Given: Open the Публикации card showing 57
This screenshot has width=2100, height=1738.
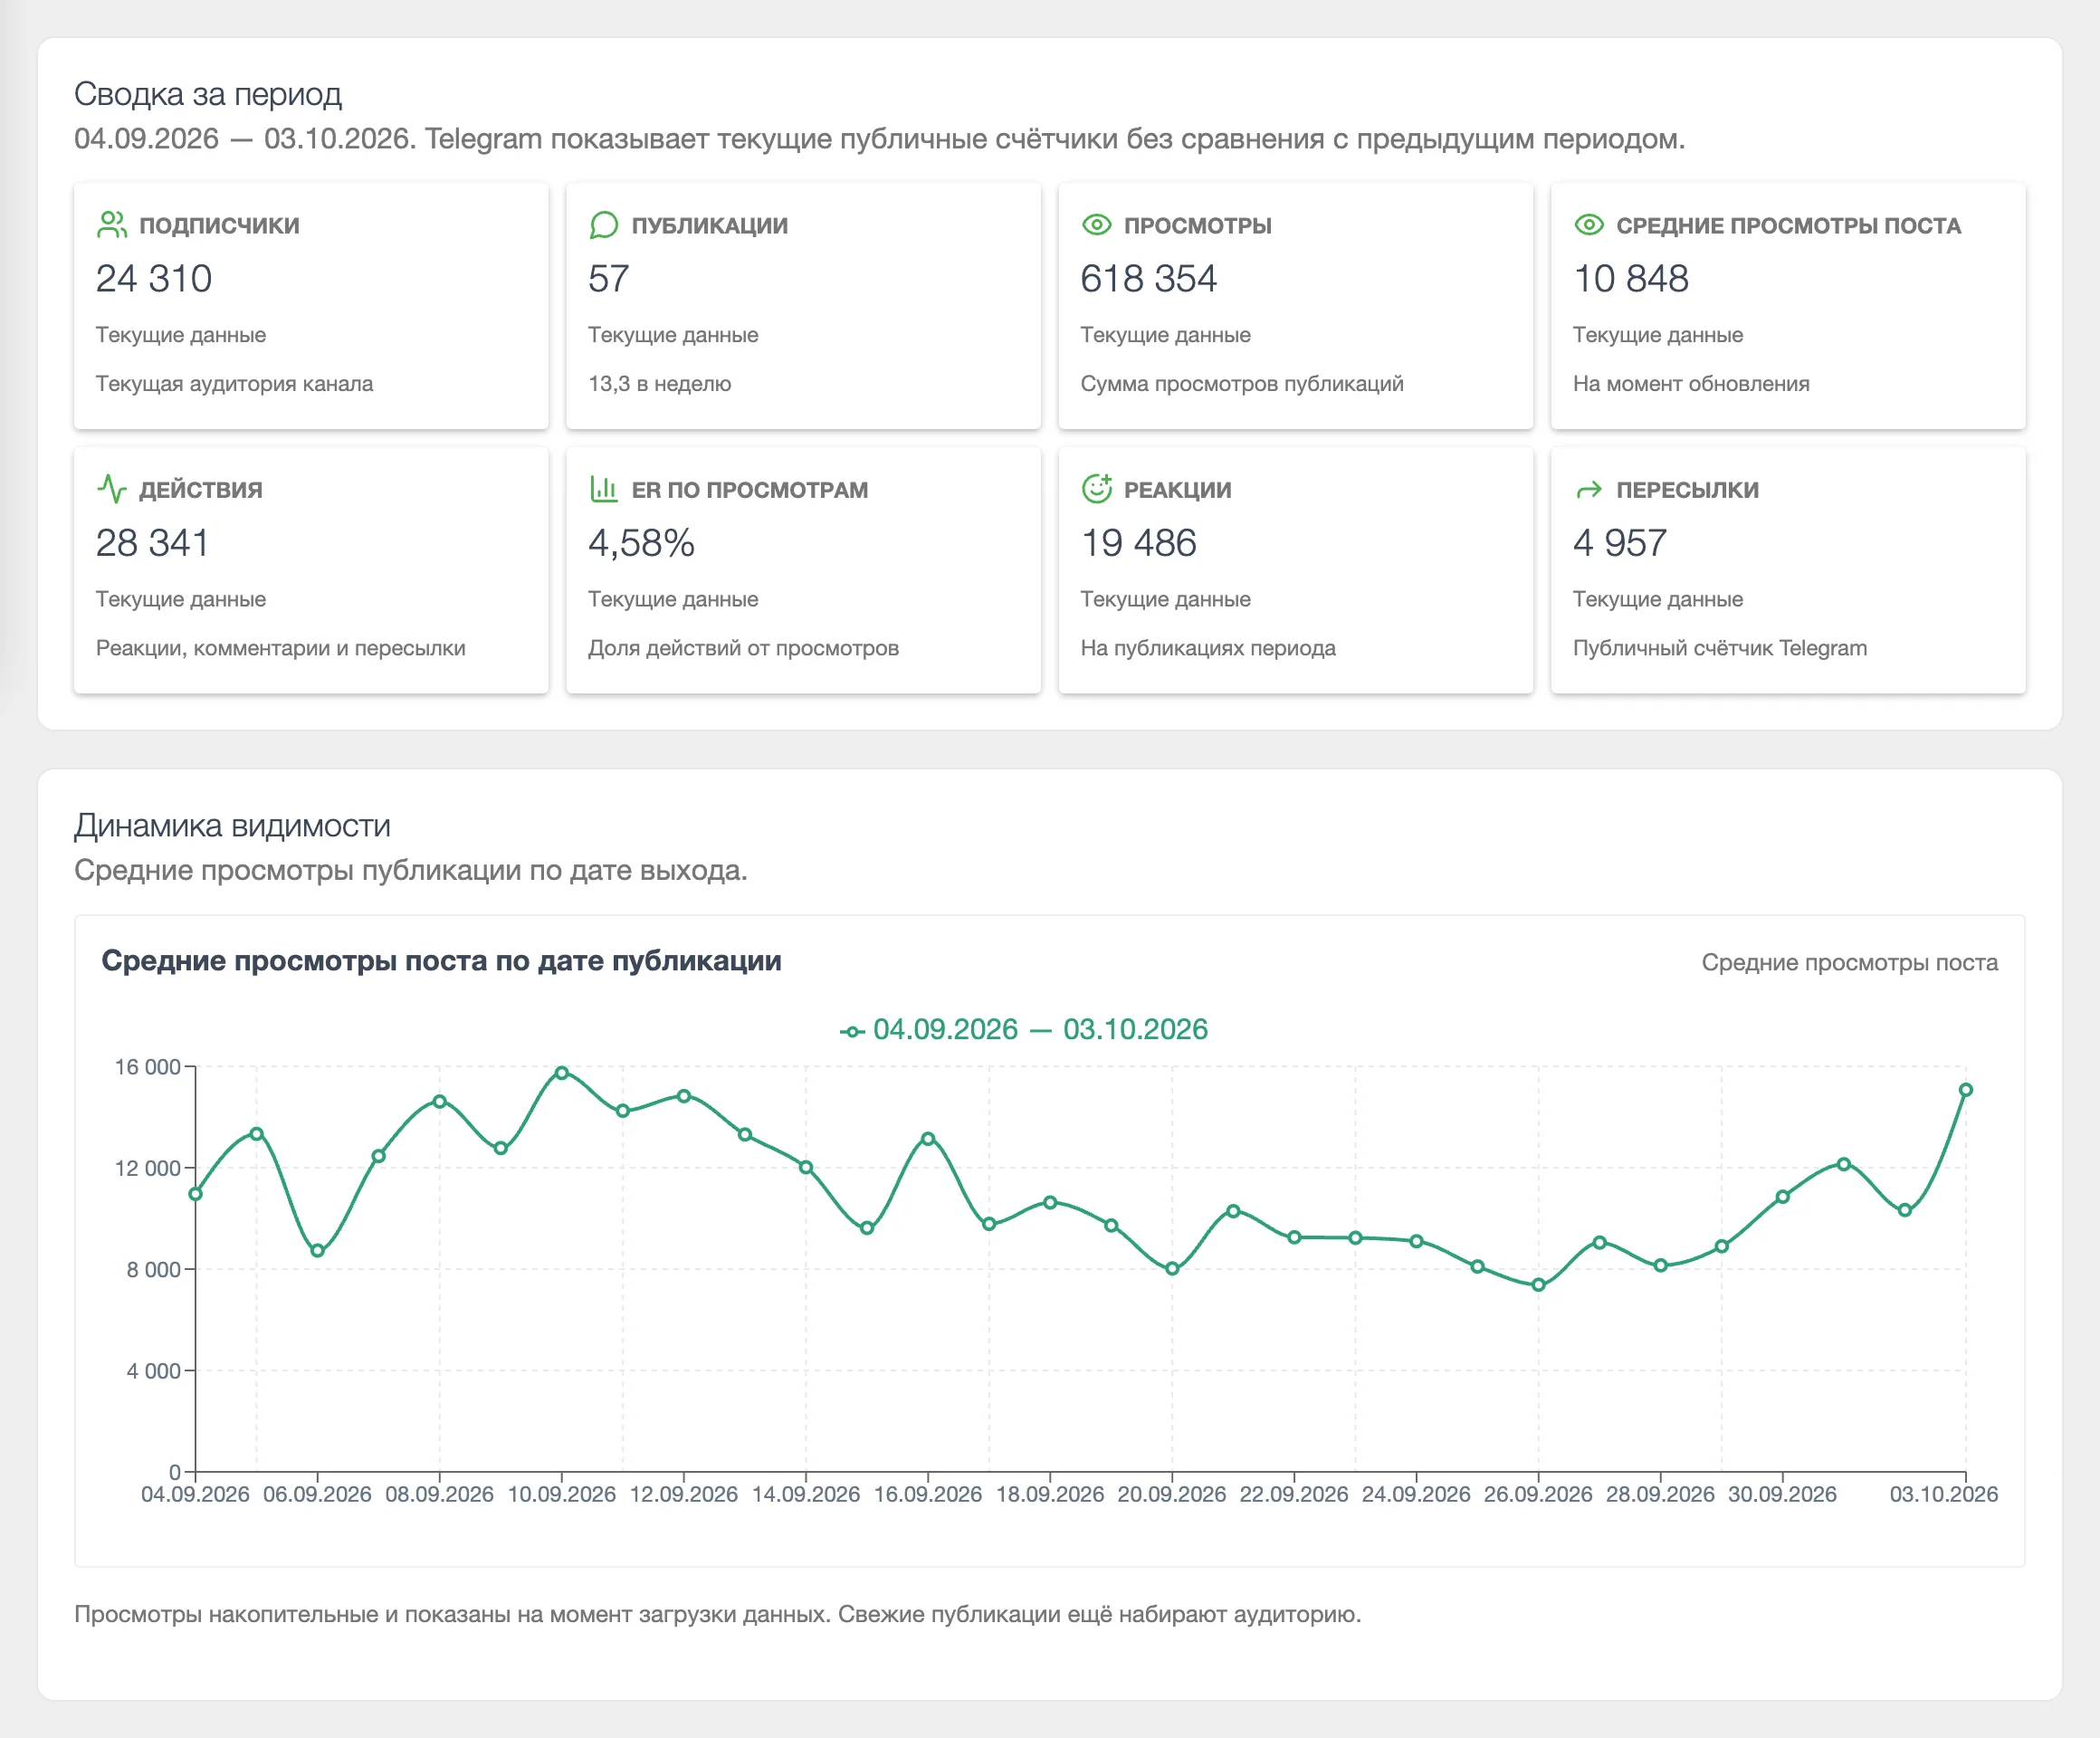Looking at the screenshot, I should point(803,305).
